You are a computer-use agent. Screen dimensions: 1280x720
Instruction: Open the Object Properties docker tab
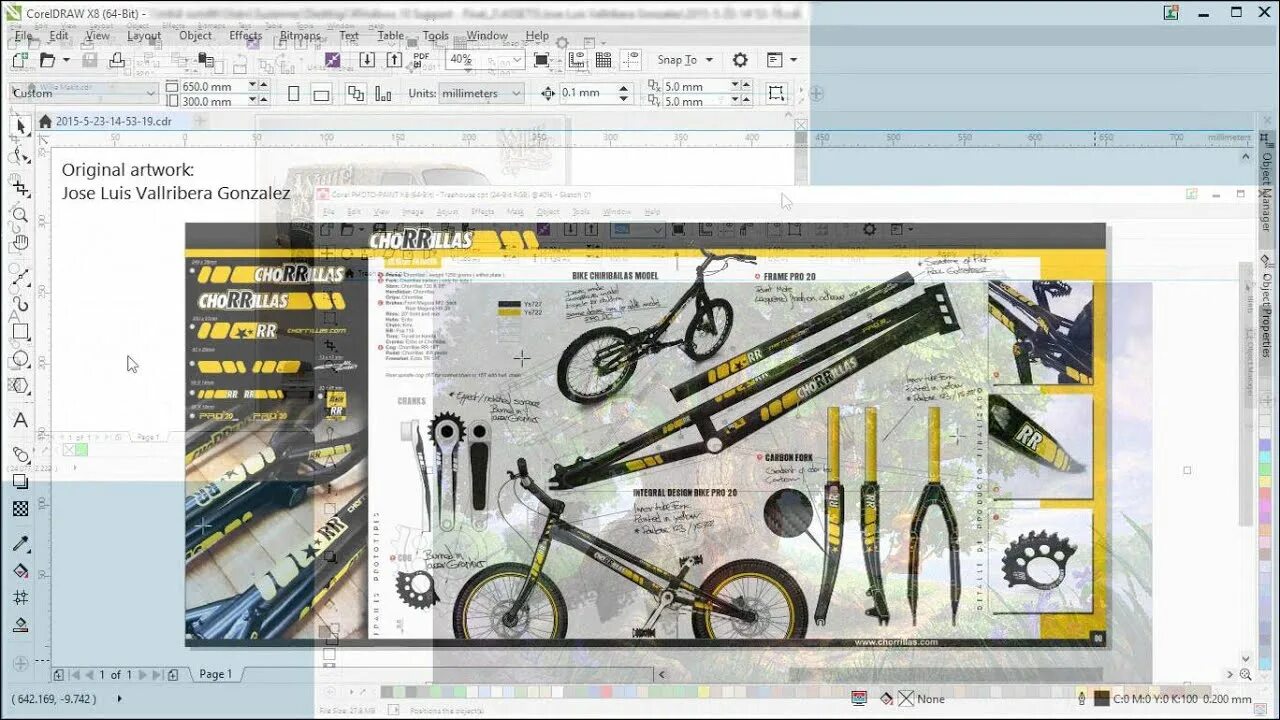[1266, 305]
